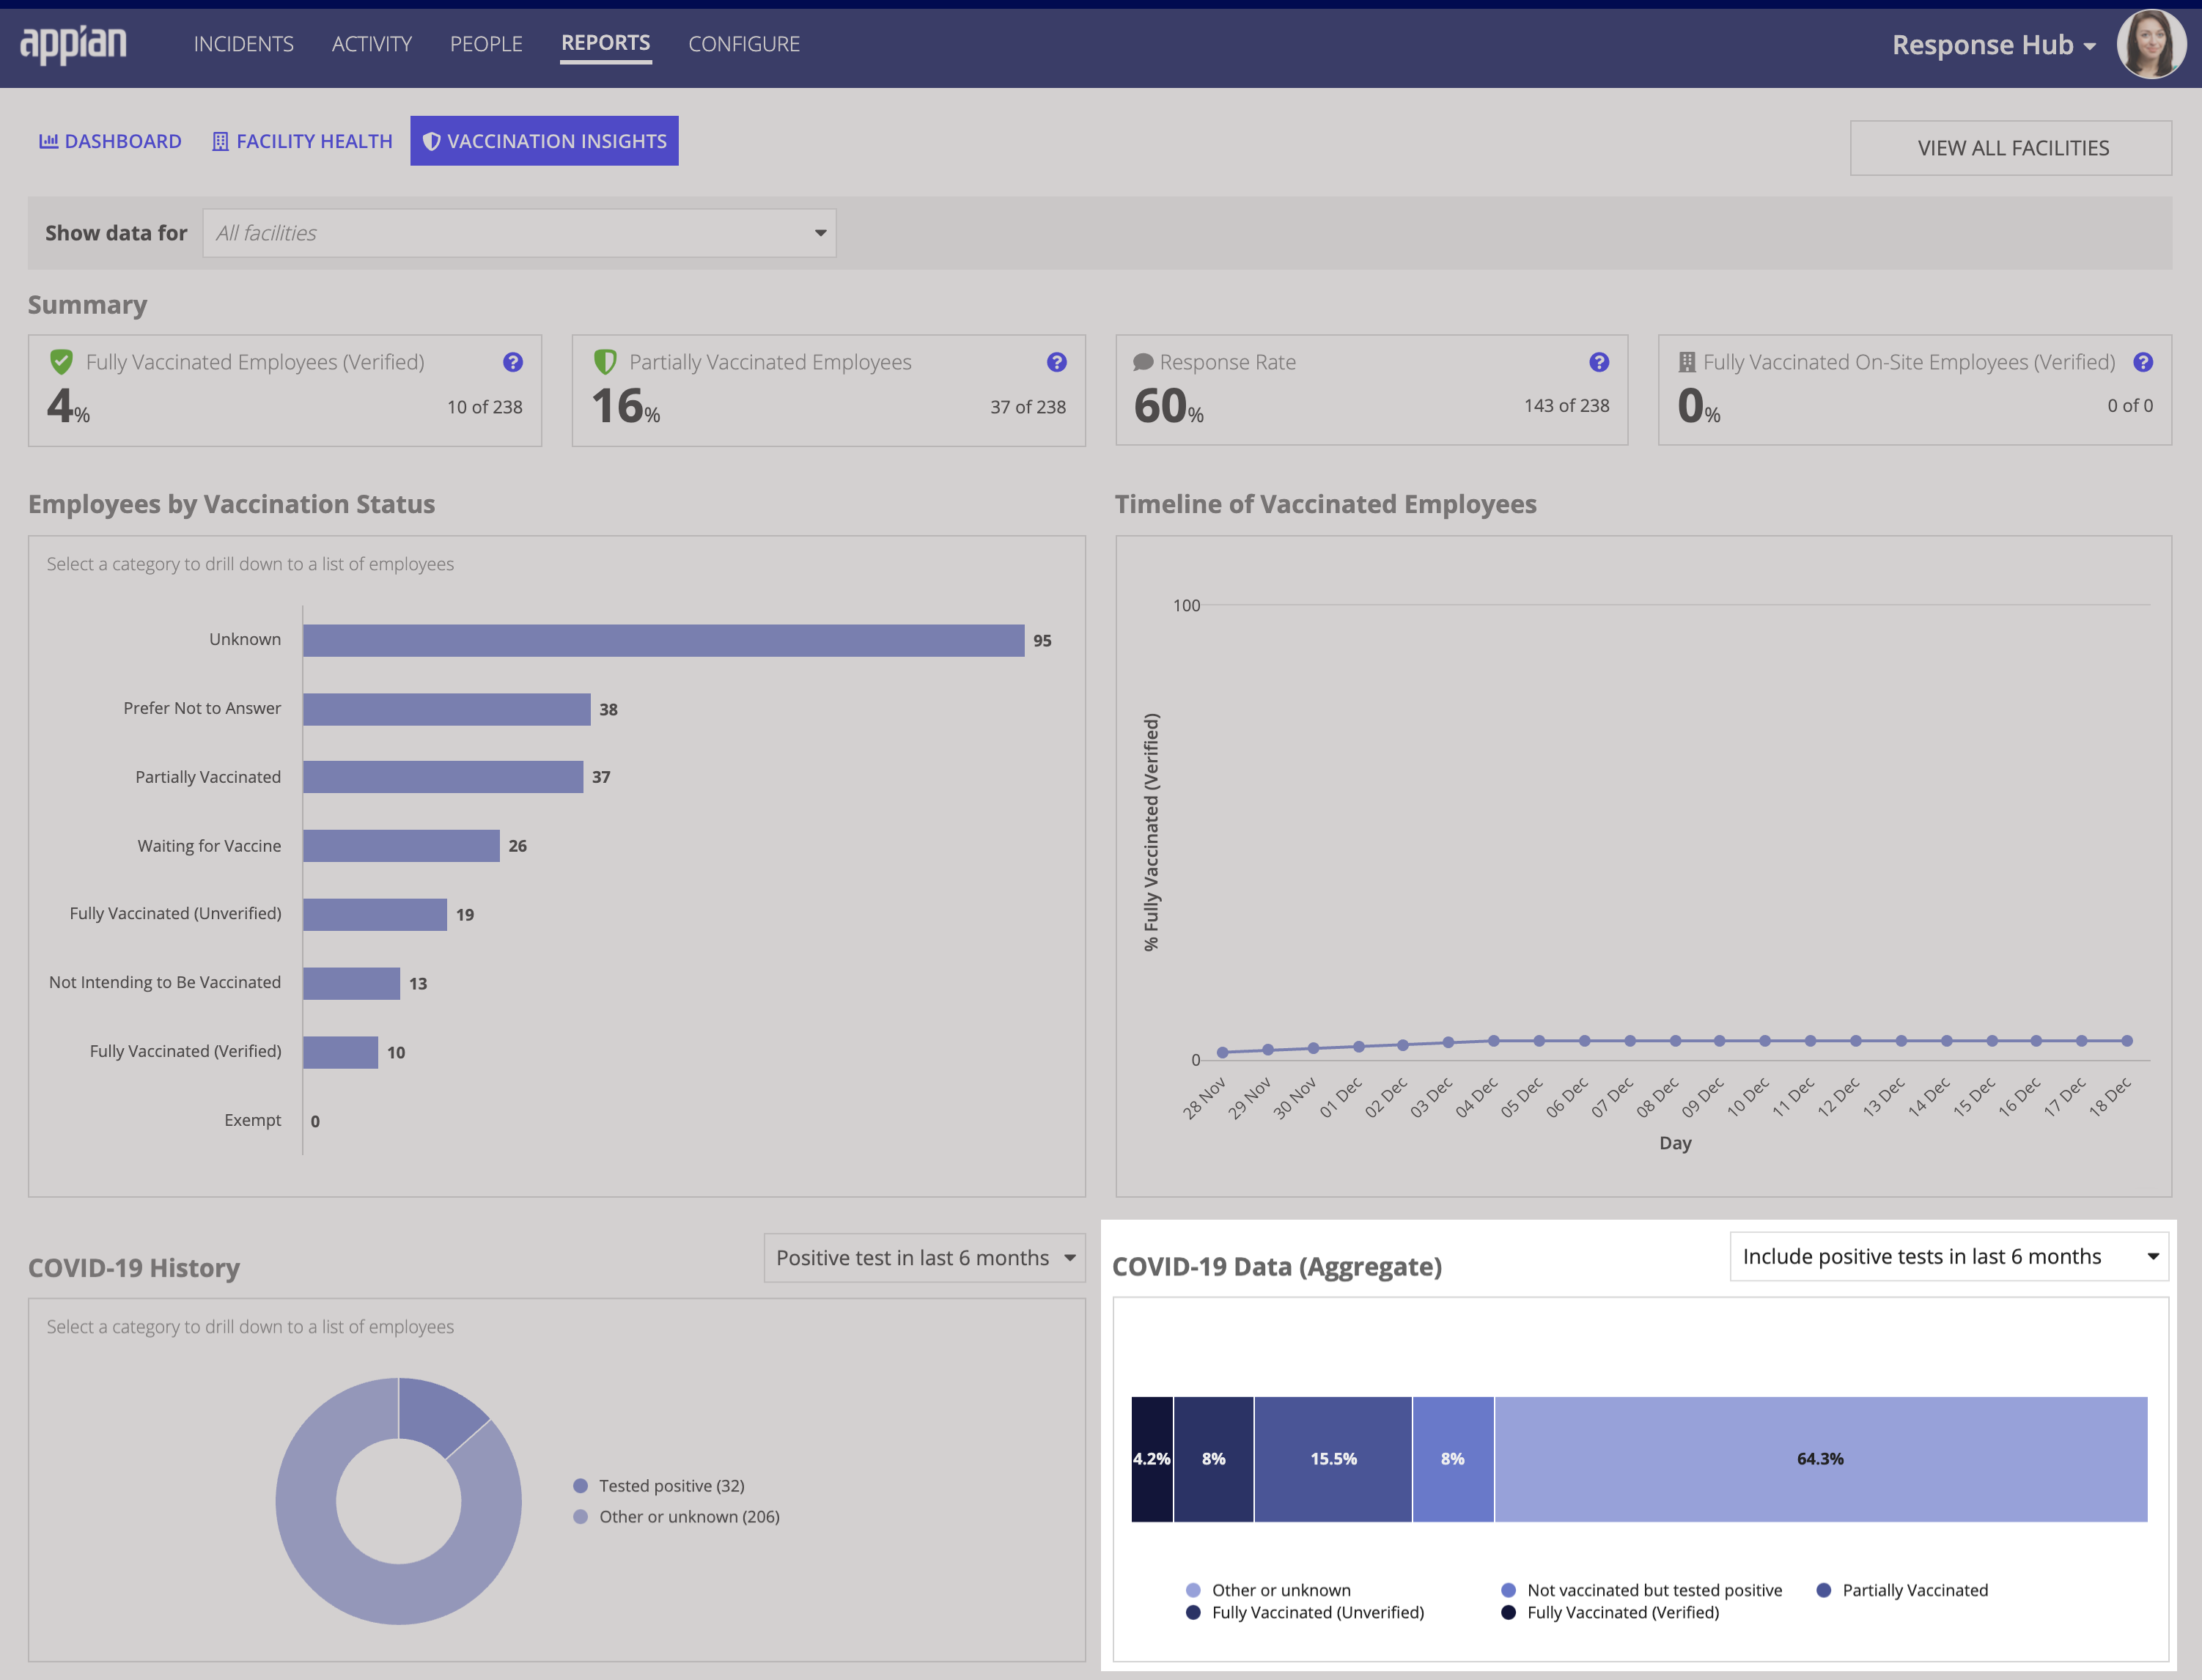Open help icon for Response Rate
Screen dimensions: 2202x1680
pos(1599,362)
